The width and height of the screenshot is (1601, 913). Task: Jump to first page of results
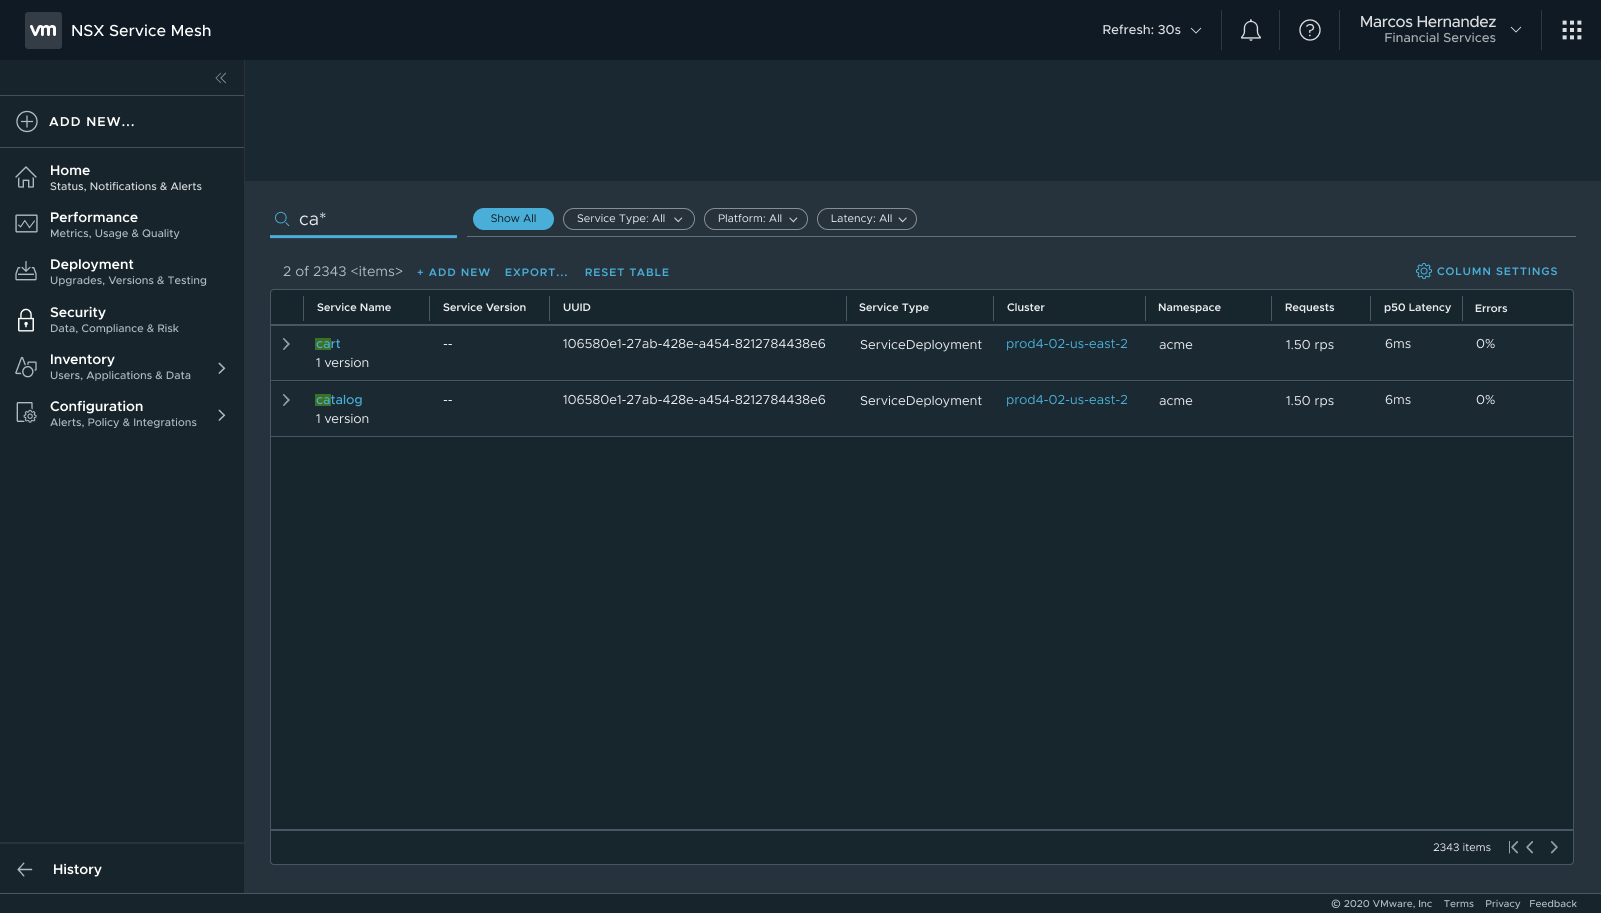[1513, 847]
